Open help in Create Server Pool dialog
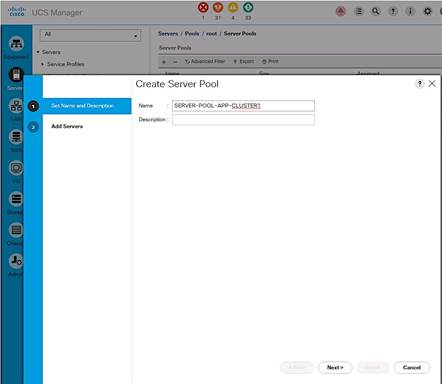The width and height of the screenshot is (442, 384). (420, 84)
